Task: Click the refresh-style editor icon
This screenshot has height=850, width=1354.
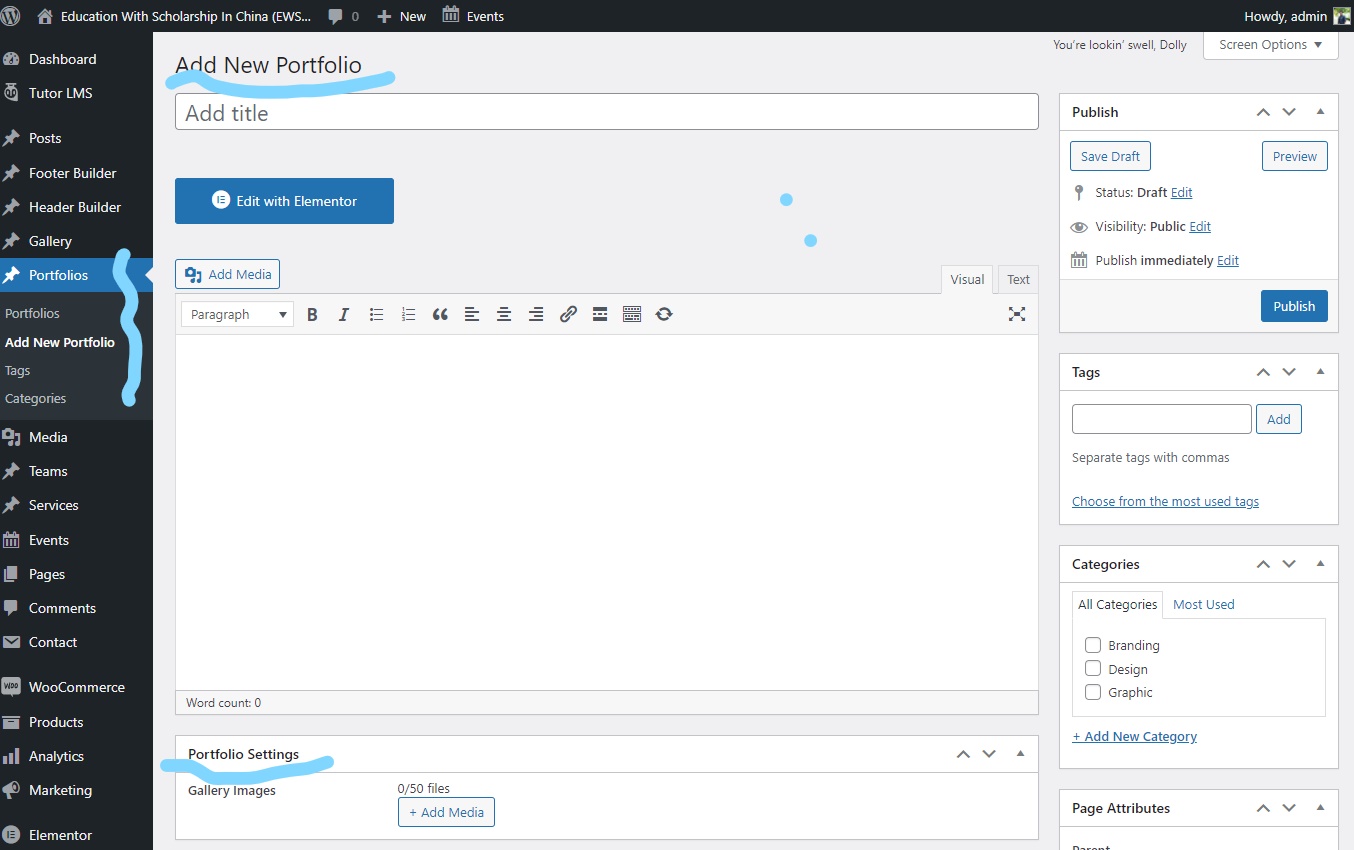Action: pos(664,314)
